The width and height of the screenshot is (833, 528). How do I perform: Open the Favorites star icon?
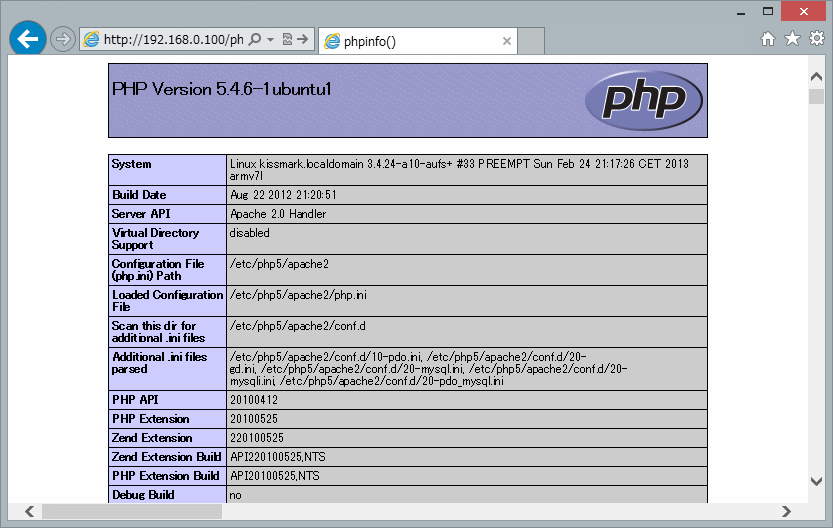[x=792, y=39]
